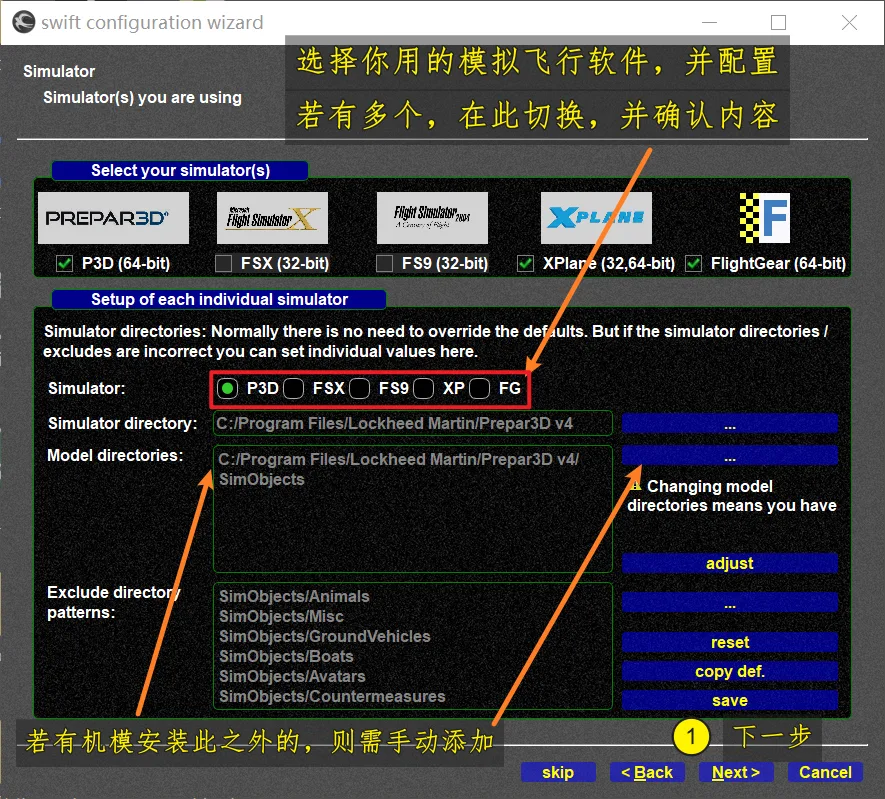Proceed with the Next > button
This screenshot has width=885, height=799.
point(735,772)
